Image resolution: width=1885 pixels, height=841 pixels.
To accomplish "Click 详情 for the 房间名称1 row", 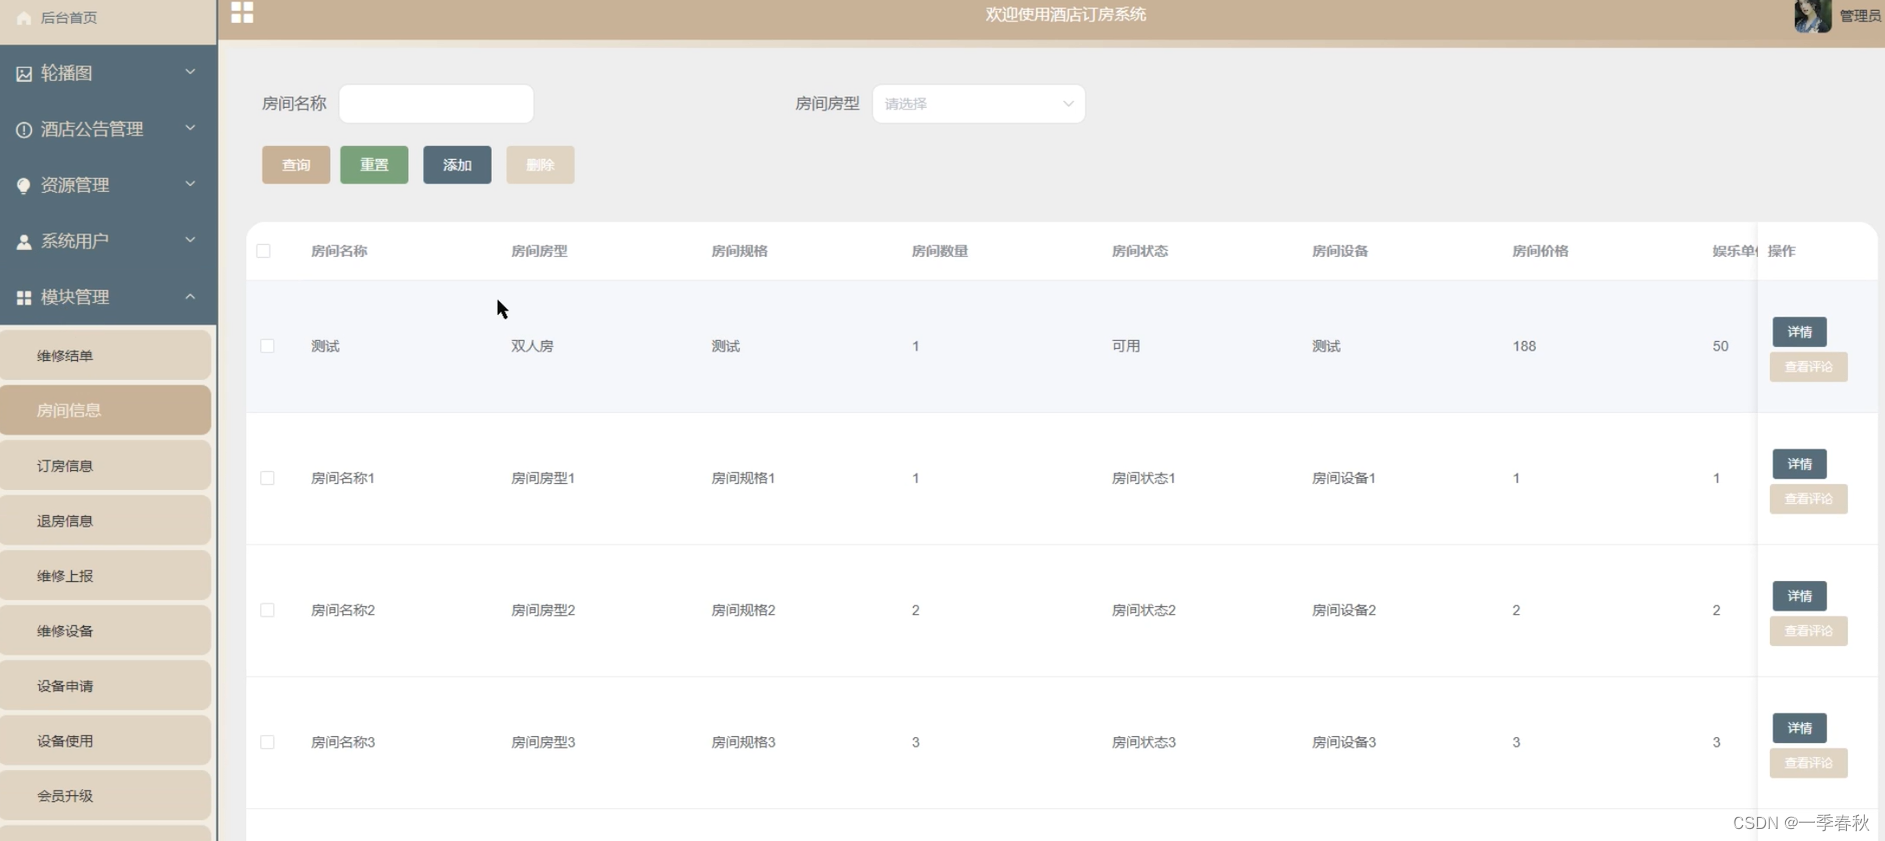I will pyautogui.click(x=1799, y=464).
